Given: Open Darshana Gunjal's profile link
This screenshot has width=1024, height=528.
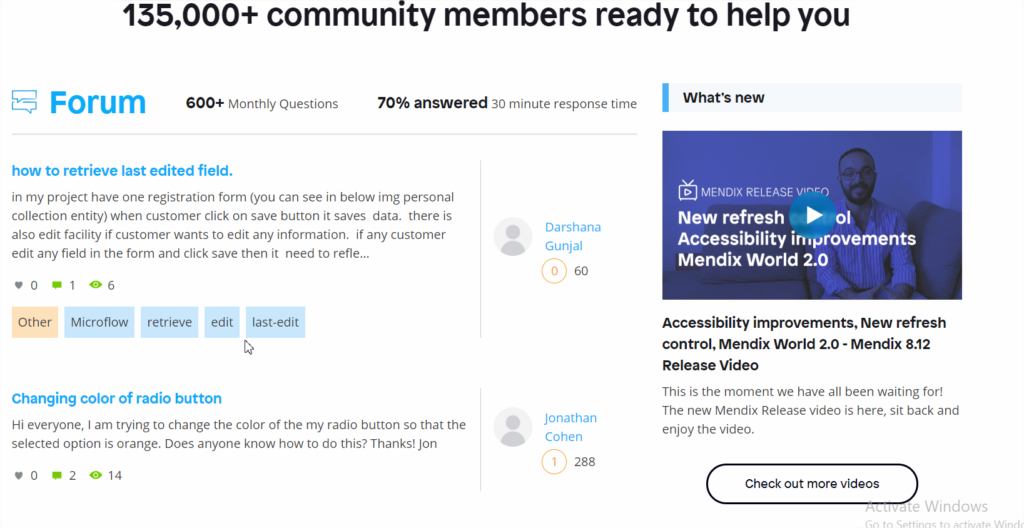Looking at the screenshot, I should [x=573, y=237].
